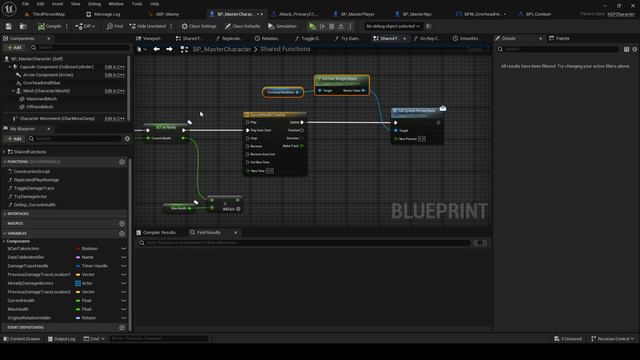Click the green Play button
640x360 pixels.
click(x=312, y=26)
